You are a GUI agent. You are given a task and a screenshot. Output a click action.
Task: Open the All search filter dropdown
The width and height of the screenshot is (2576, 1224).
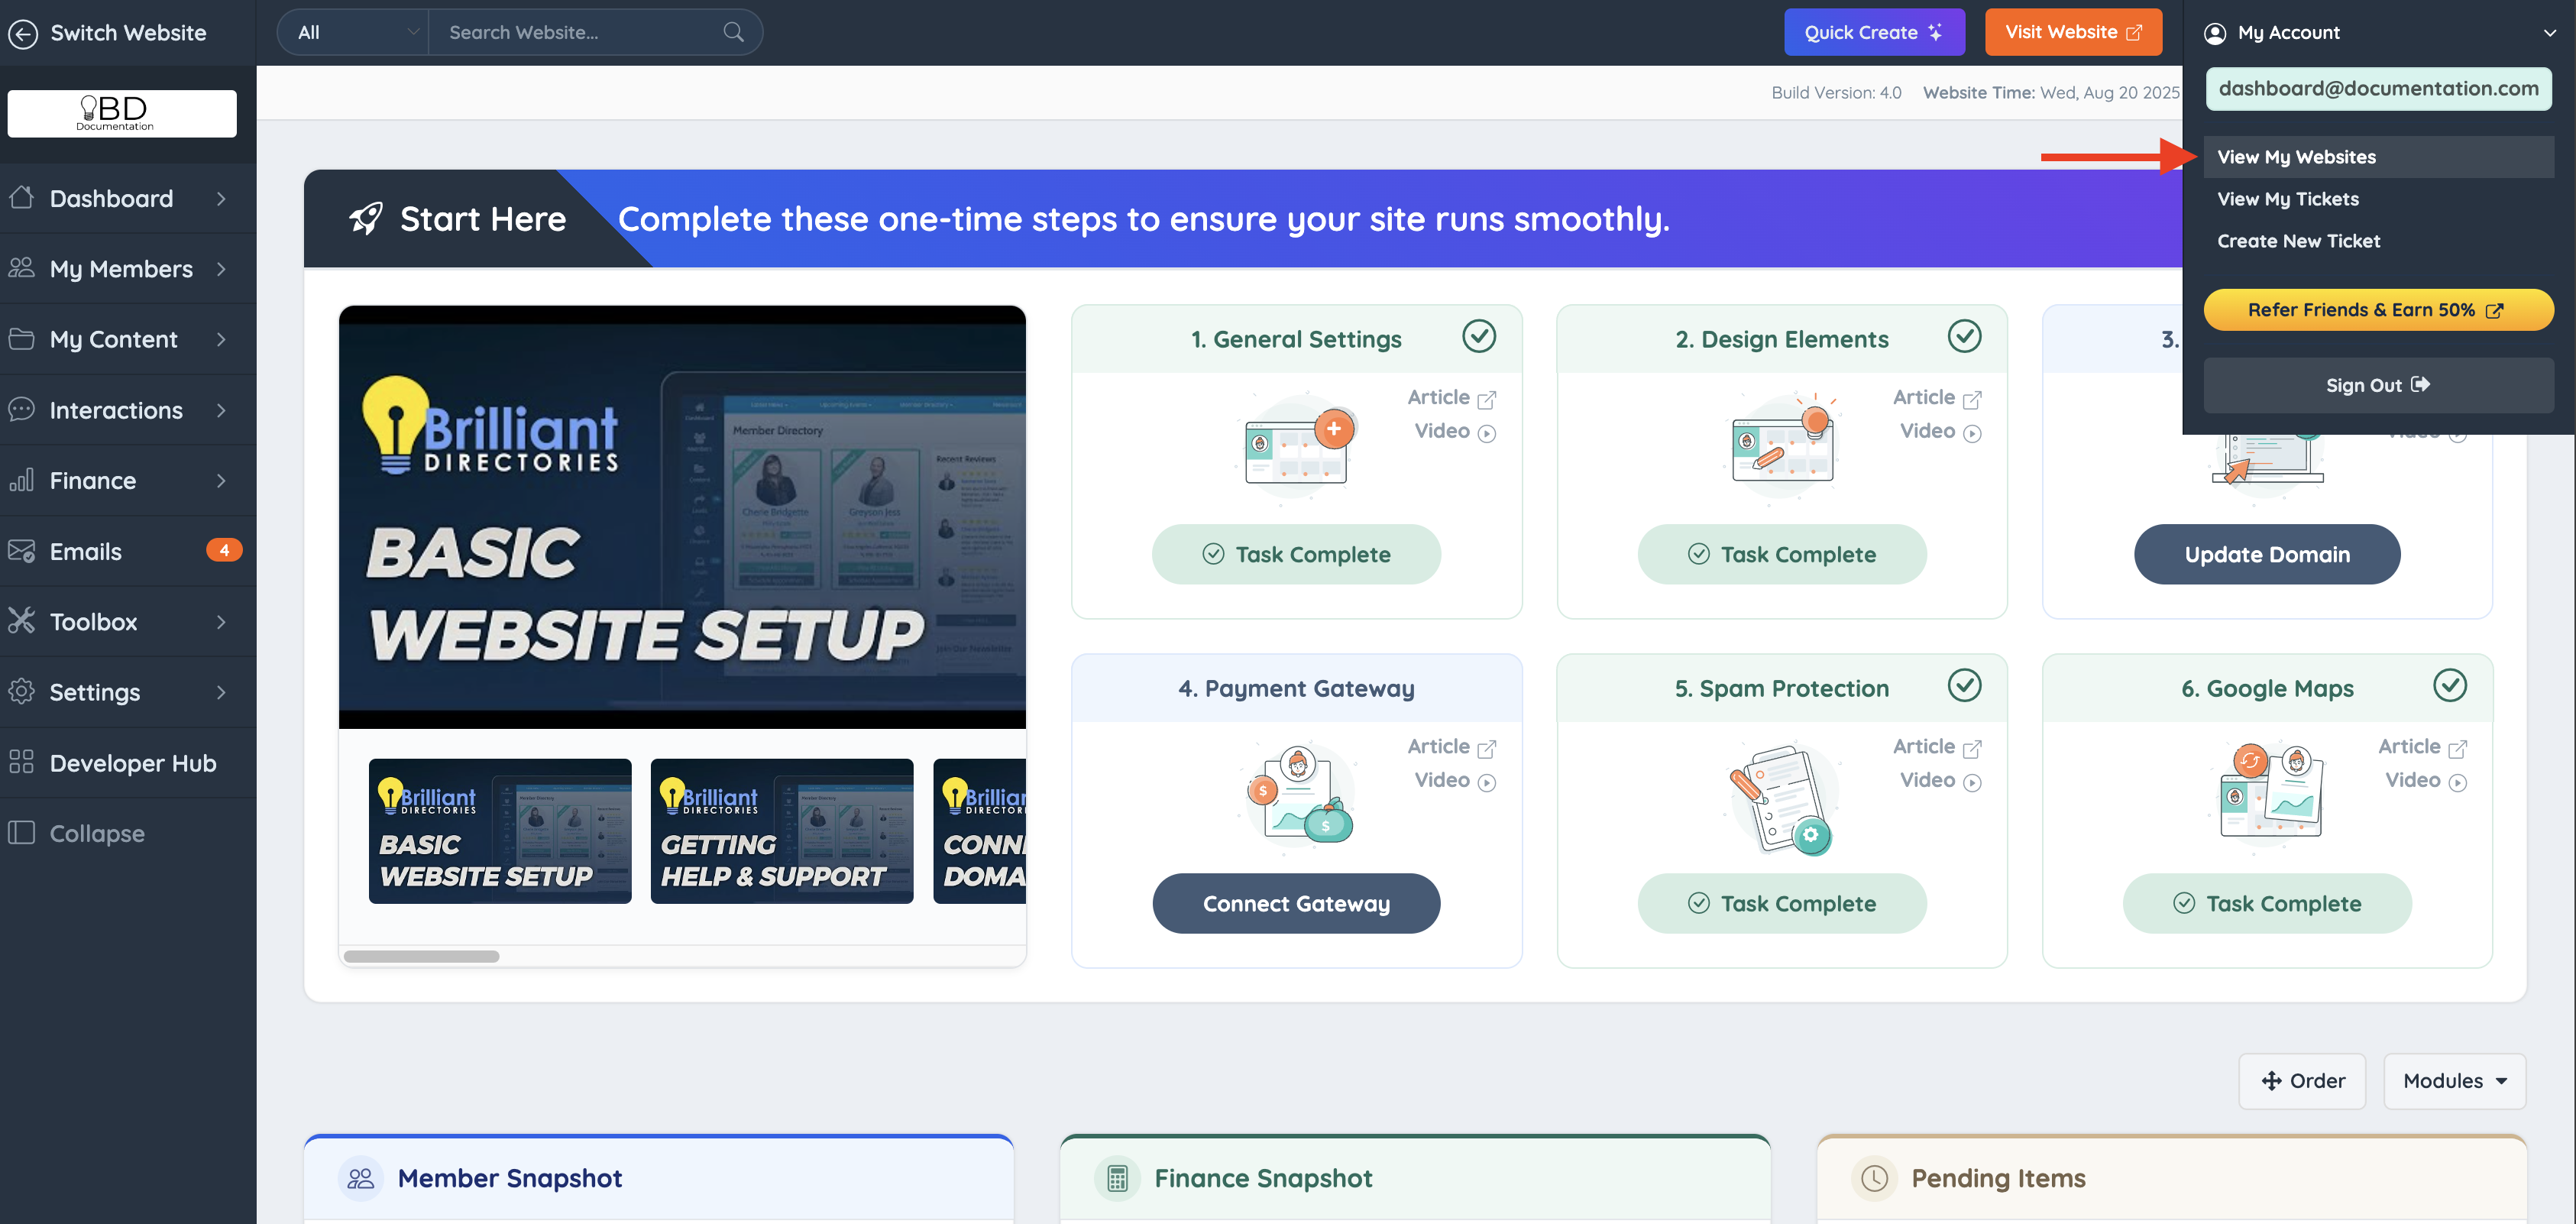click(x=354, y=32)
